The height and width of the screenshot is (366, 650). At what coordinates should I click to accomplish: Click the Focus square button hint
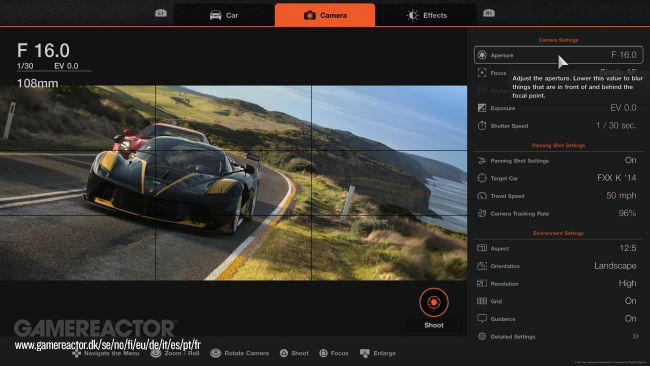[x=323, y=353]
